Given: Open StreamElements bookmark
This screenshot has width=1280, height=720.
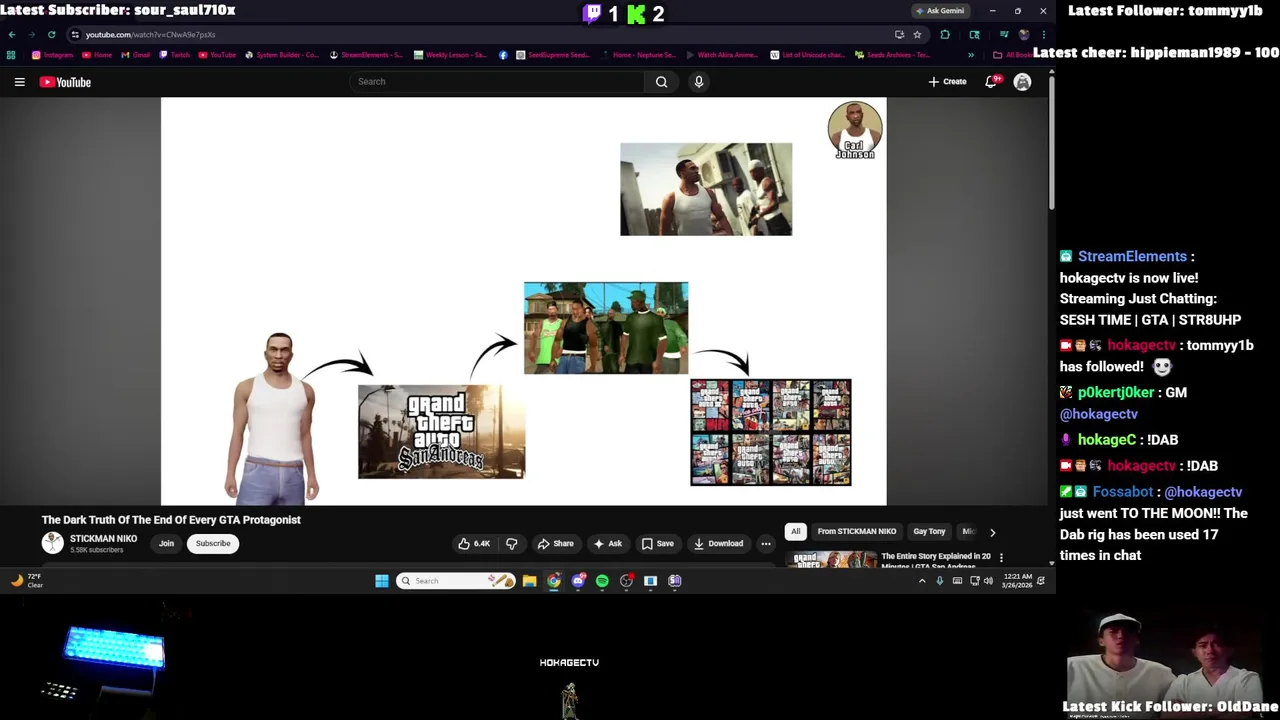Looking at the screenshot, I should click(365, 55).
